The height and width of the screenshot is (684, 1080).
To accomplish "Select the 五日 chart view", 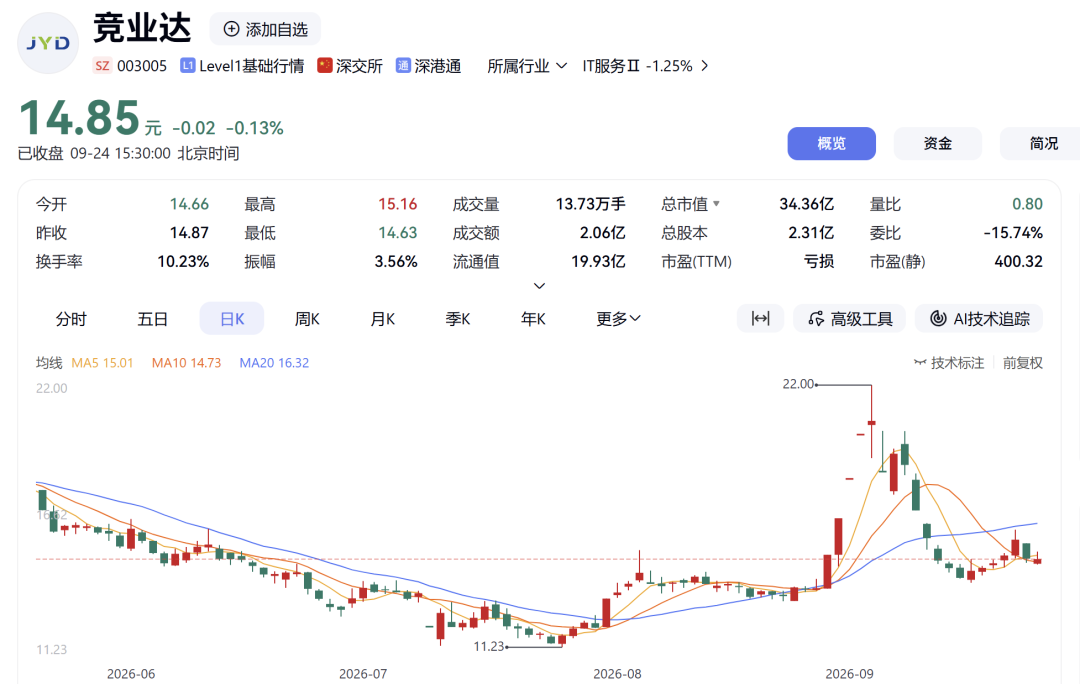I will pyautogui.click(x=152, y=319).
